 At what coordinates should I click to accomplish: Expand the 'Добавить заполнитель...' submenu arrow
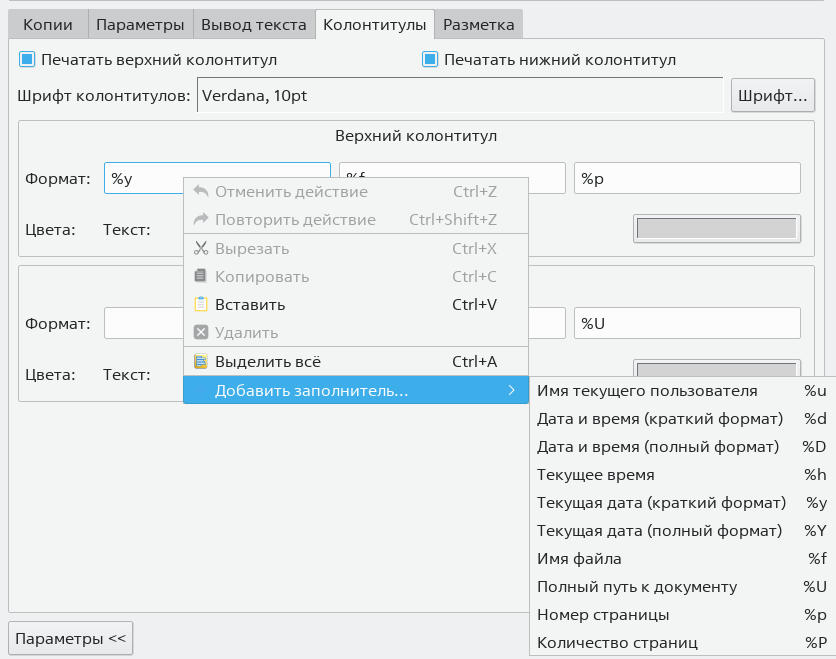(511, 391)
